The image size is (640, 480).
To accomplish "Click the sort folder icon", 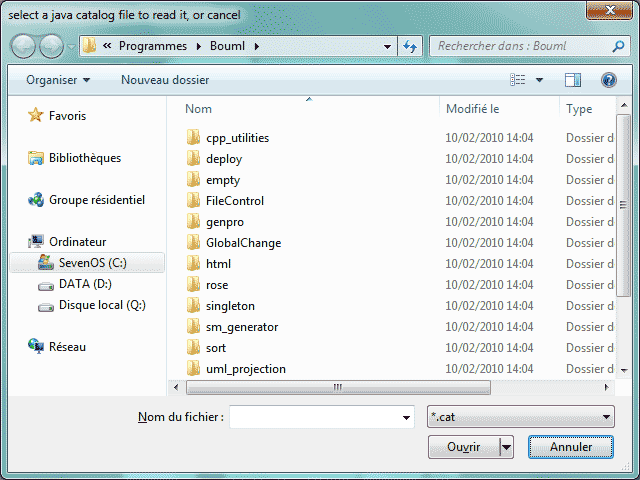I will [193, 348].
